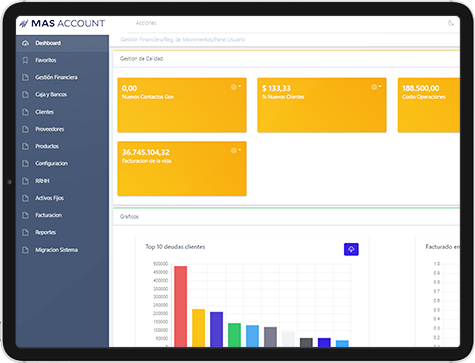Viewport: 475px width, 363px height.
Task: Click the Gestion de Calidad panel header
Action: 287,59
